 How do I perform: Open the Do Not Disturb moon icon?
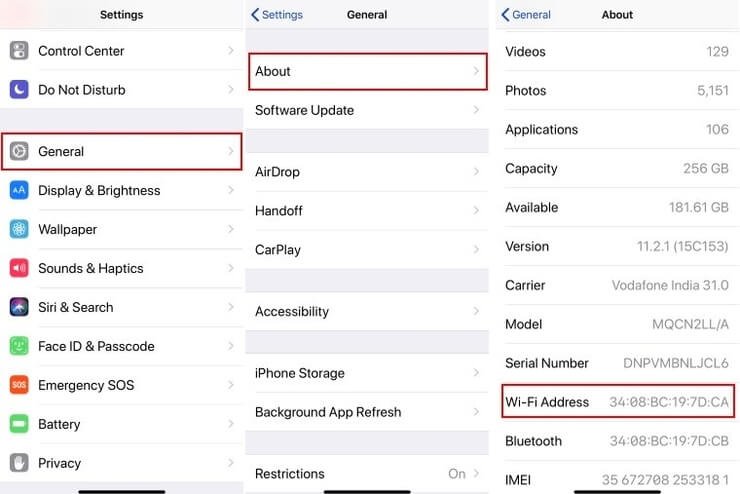coord(19,89)
